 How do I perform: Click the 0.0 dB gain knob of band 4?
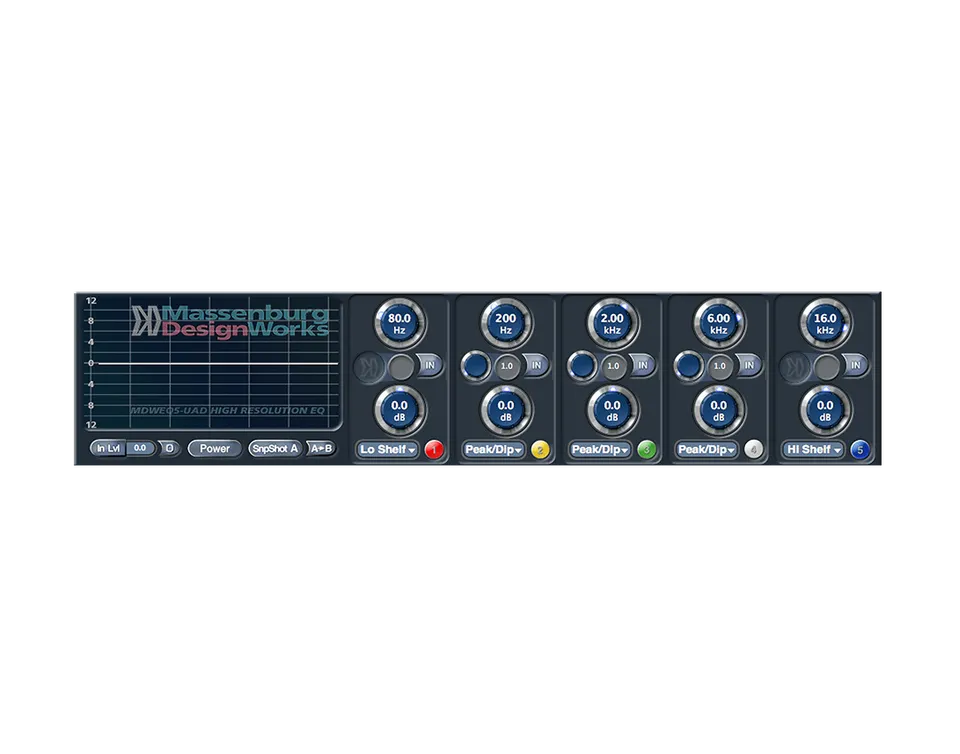click(x=719, y=411)
